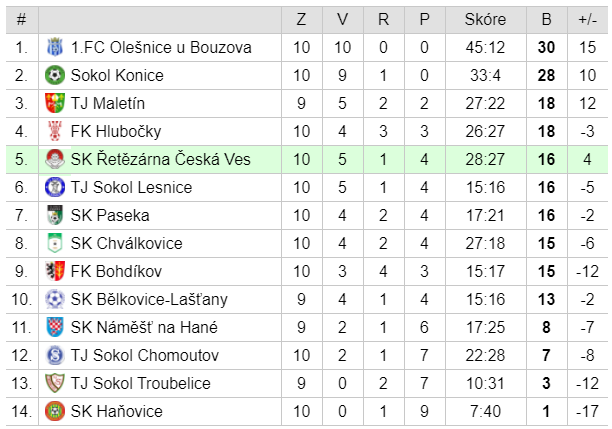
Task: Click the FK Hlubočky red logo
Action: click(x=55, y=131)
